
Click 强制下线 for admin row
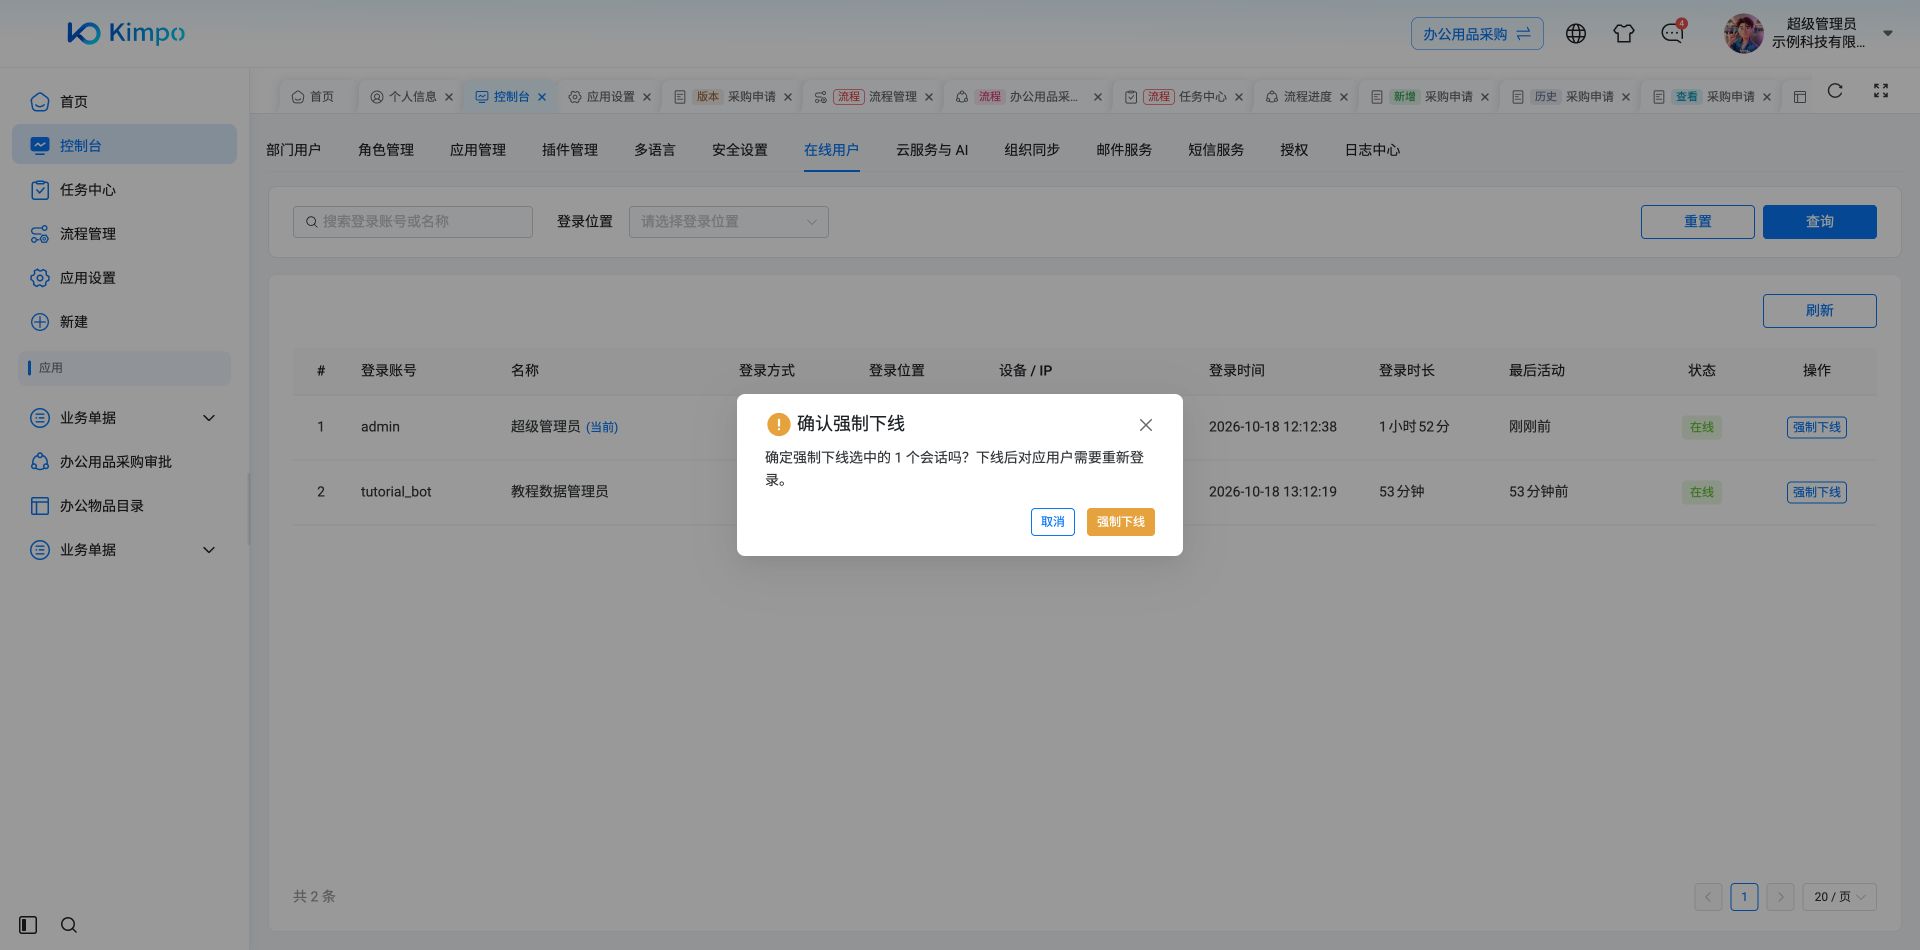pyautogui.click(x=1817, y=426)
